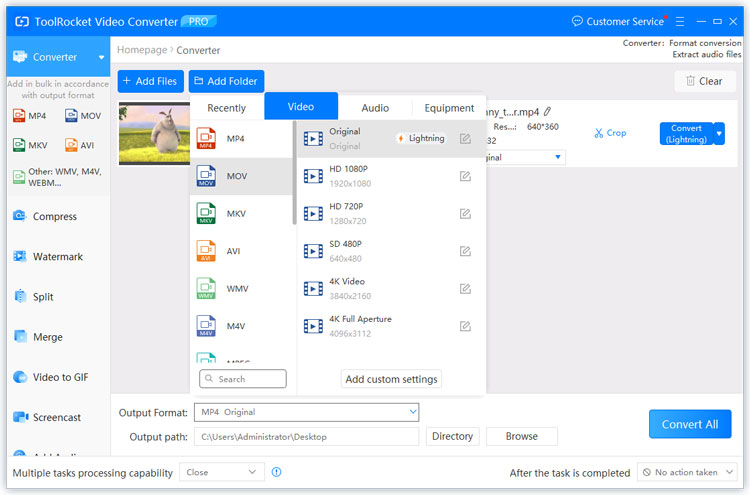
Task: Select AVI quick format in sidebar
Action: pyautogui.click(x=79, y=145)
